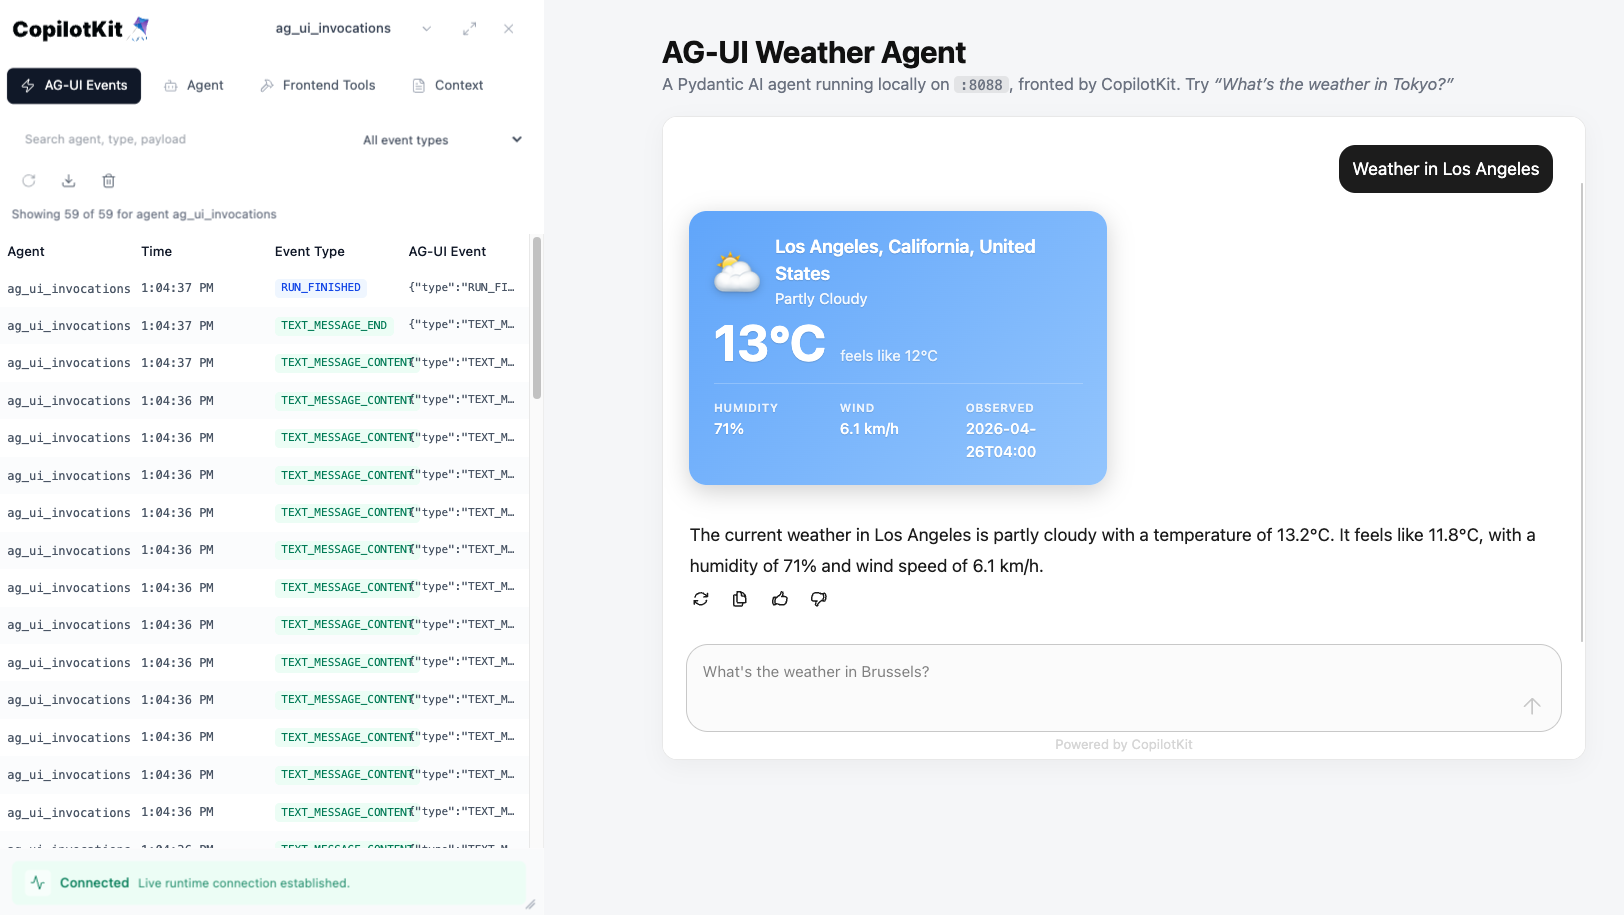Viewport: 1624px width, 915px height.
Task: Give thumbs down to the response
Action: (x=819, y=599)
